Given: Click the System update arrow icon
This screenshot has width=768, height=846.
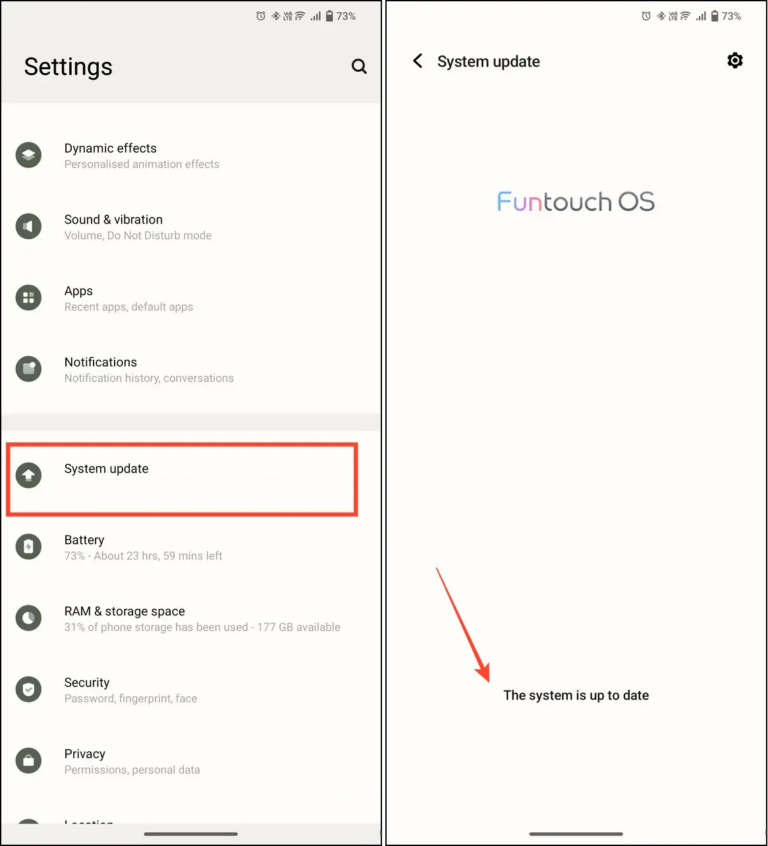Looking at the screenshot, I should click(x=28, y=476).
